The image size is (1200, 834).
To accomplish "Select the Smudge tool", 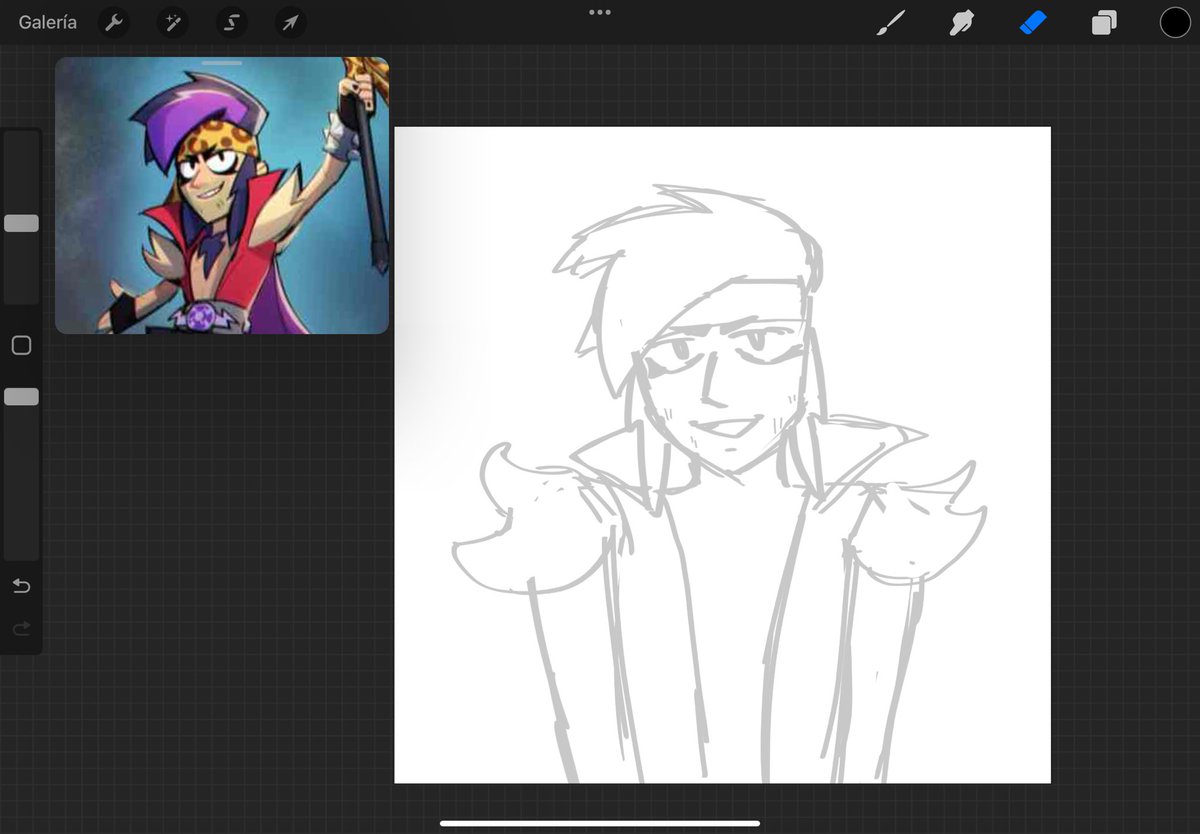I will click(961, 22).
